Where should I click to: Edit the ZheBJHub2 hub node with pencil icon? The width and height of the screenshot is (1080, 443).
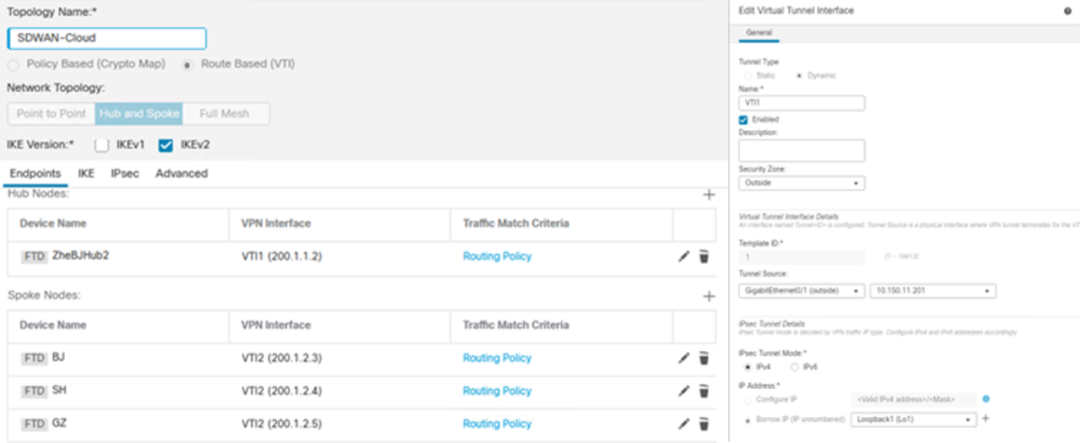[684, 256]
